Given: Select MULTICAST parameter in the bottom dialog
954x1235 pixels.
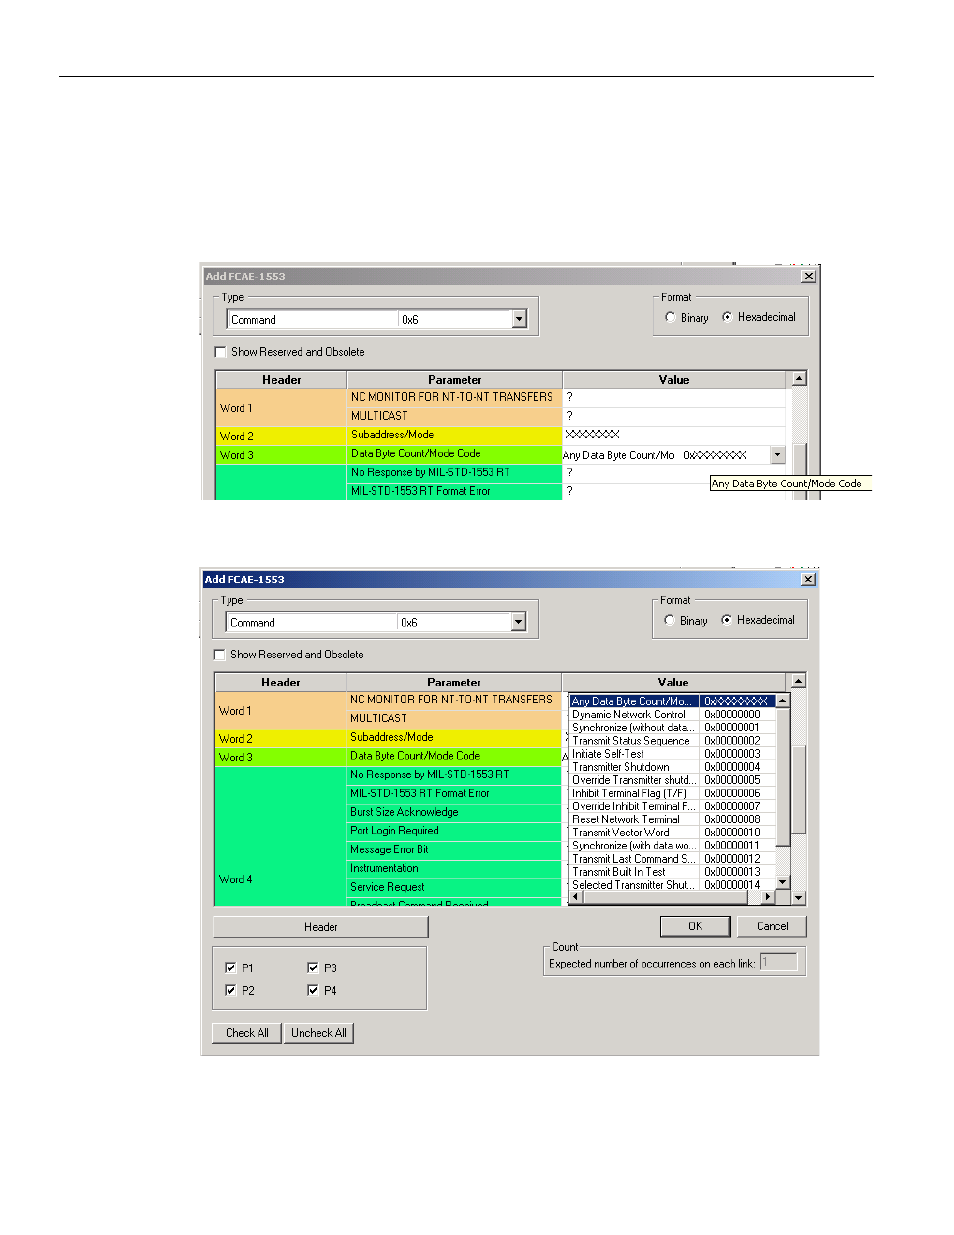Looking at the screenshot, I should [455, 718].
